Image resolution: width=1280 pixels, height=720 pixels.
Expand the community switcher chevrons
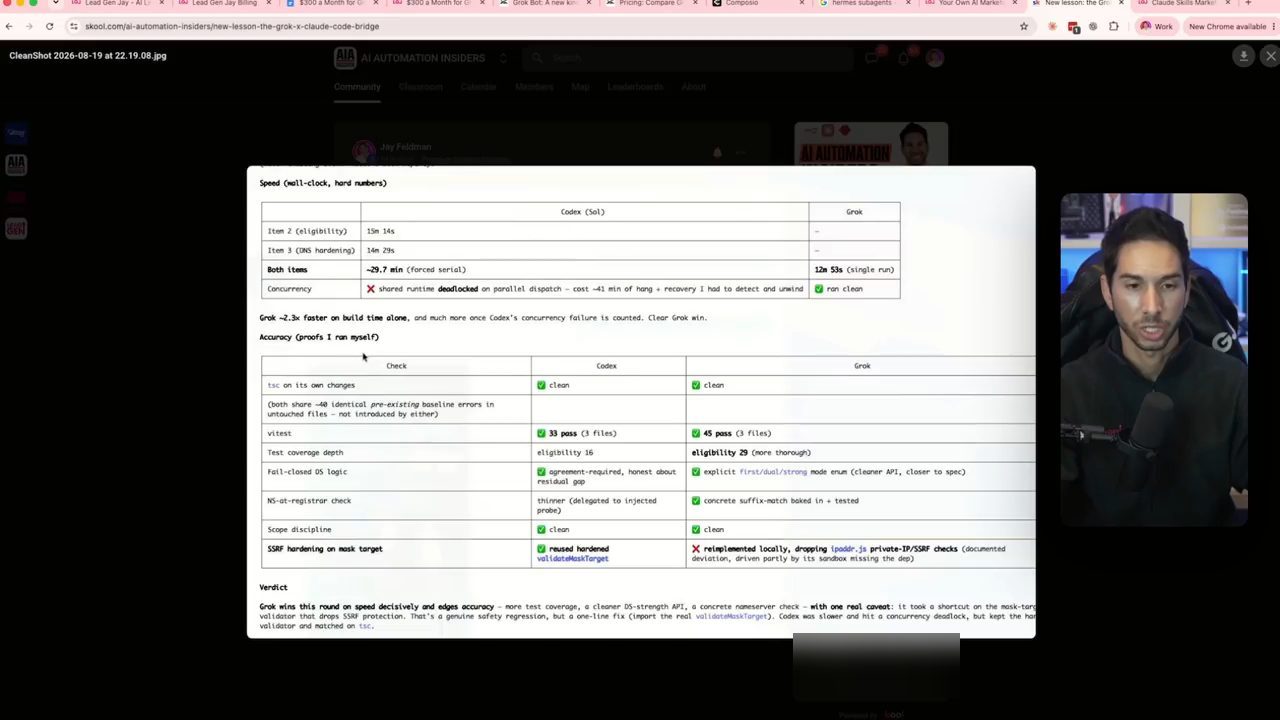[503, 58]
